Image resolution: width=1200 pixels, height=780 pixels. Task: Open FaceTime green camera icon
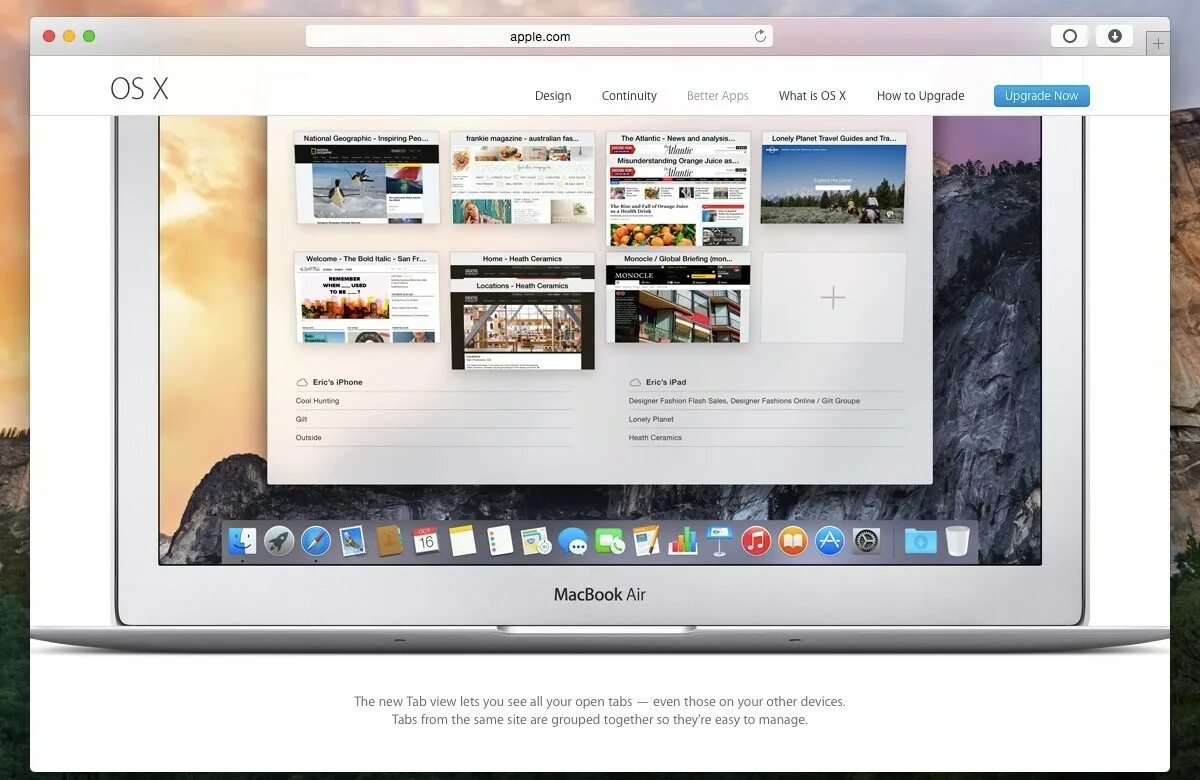pyautogui.click(x=609, y=541)
